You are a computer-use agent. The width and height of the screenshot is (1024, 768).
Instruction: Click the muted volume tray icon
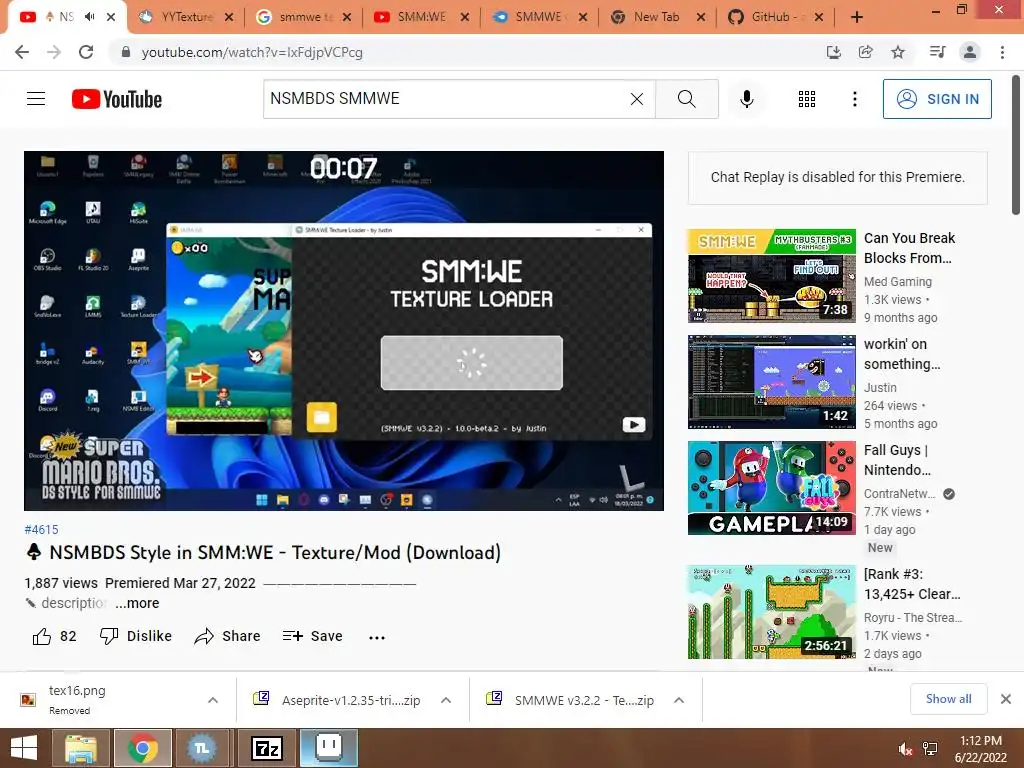point(905,750)
